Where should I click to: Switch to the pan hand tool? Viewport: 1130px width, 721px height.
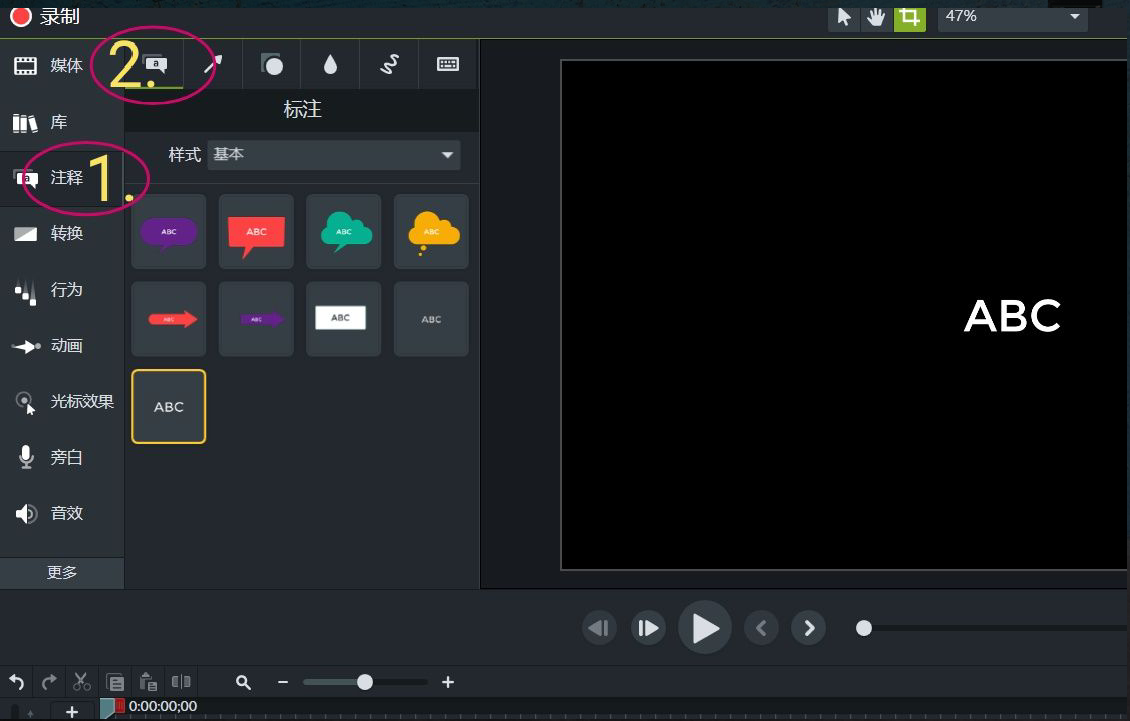pyautogui.click(x=876, y=17)
